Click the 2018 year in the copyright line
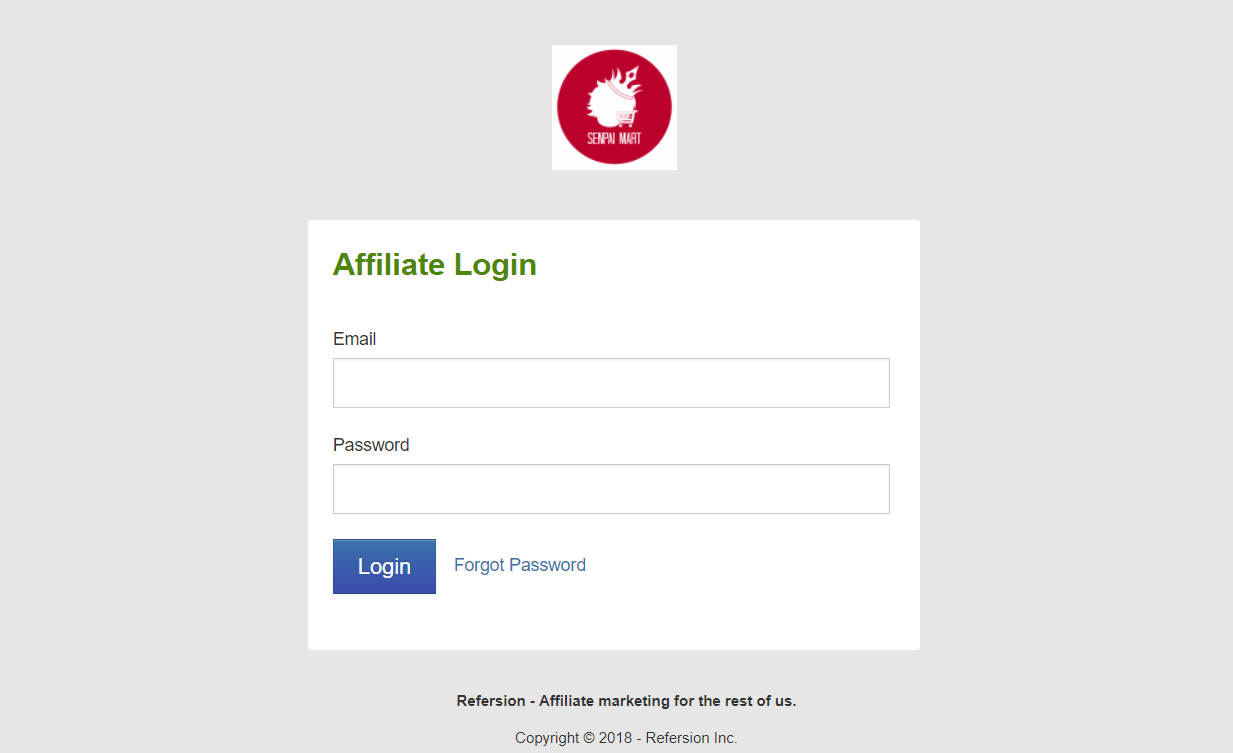1233x753 pixels. pyautogui.click(x=616, y=738)
